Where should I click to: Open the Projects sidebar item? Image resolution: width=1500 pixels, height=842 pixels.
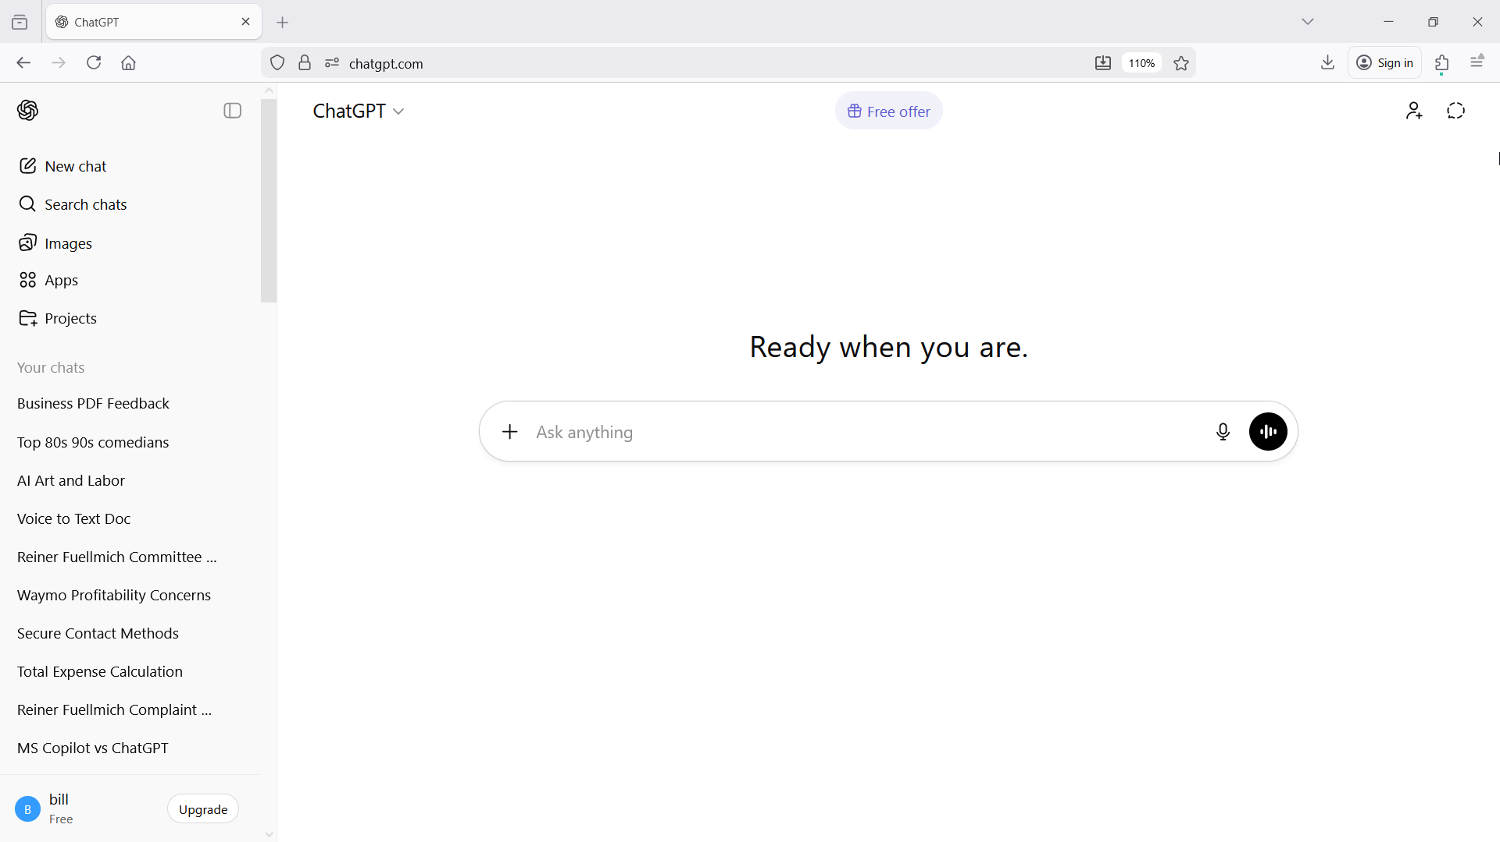[x=70, y=319]
